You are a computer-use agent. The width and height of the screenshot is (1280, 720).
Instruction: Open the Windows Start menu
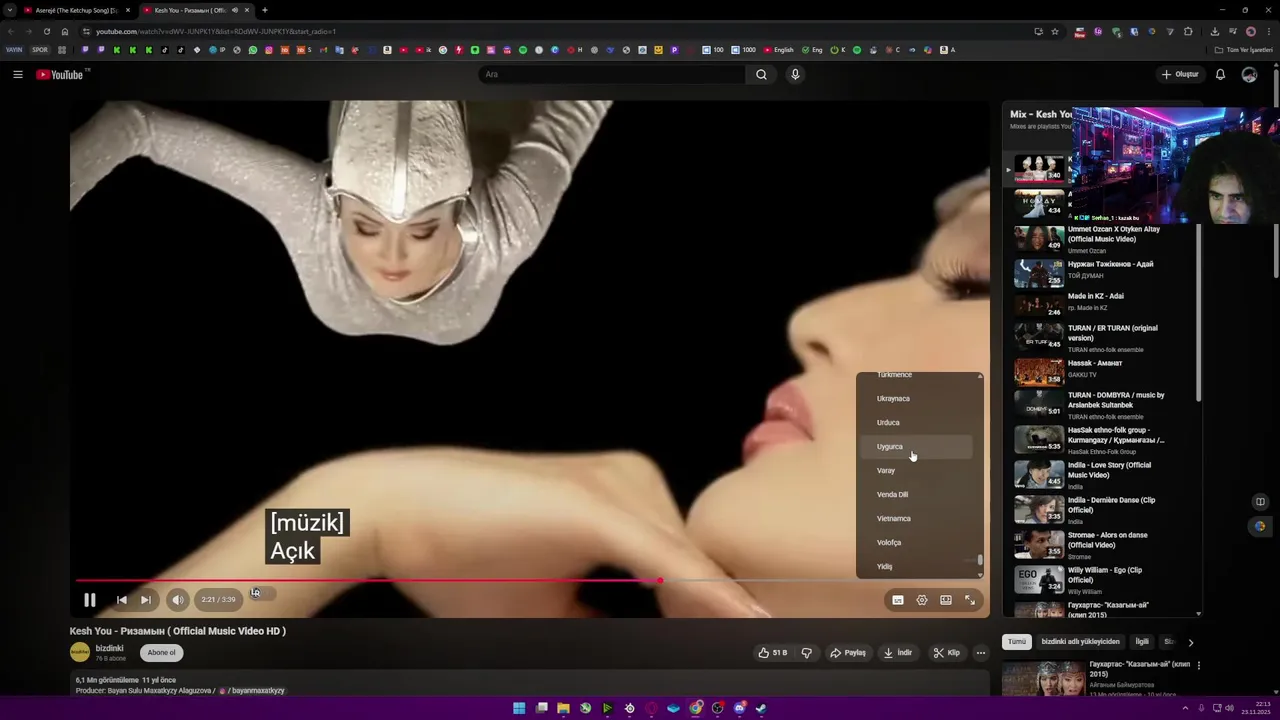[519, 708]
